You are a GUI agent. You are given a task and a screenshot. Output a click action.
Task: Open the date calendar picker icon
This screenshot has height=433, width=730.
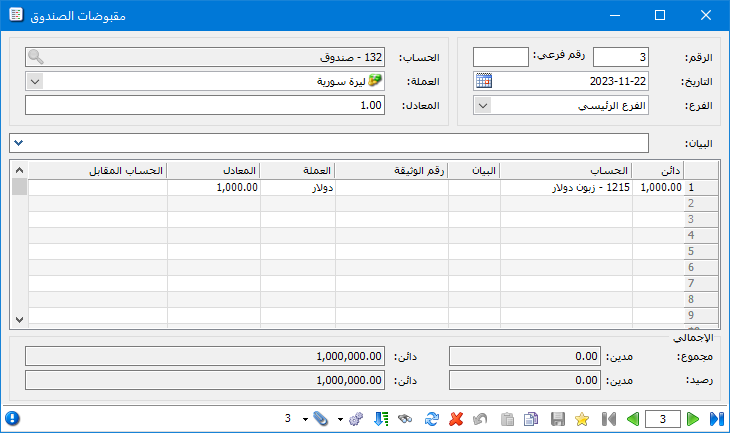[x=484, y=81]
